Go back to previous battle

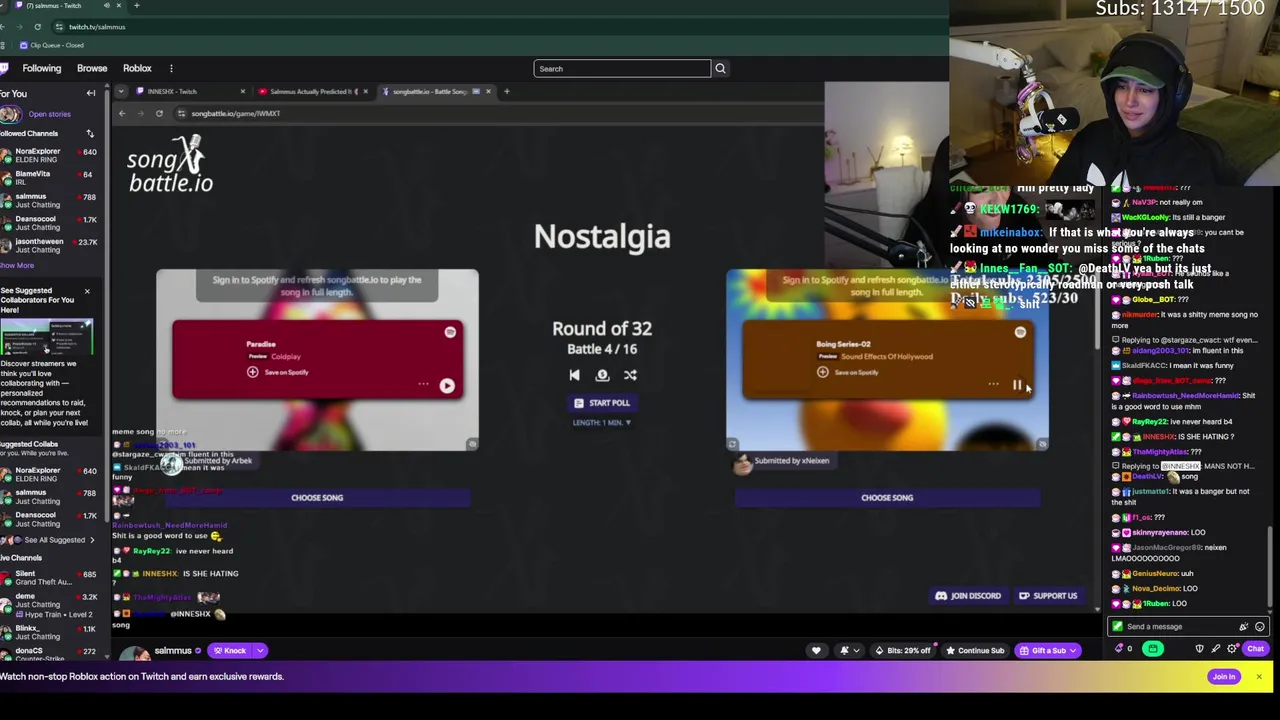click(x=574, y=375)
